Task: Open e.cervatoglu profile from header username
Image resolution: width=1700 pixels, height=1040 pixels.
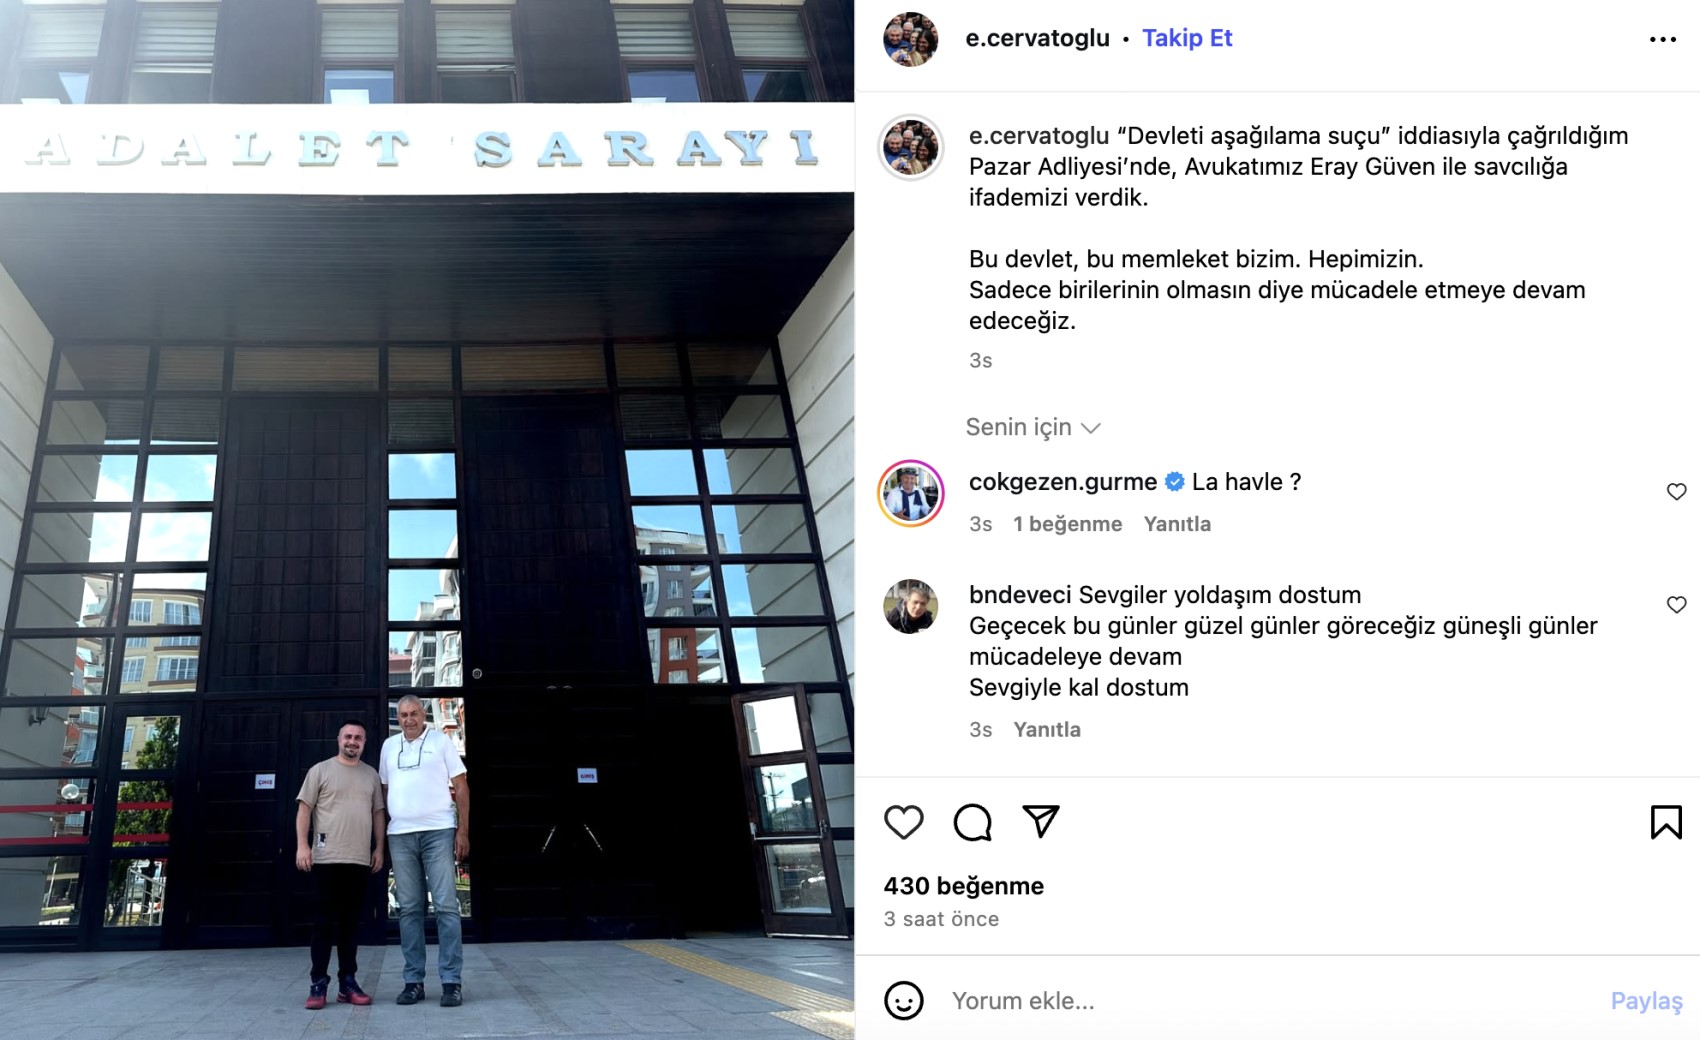Action: [1037, 38]
